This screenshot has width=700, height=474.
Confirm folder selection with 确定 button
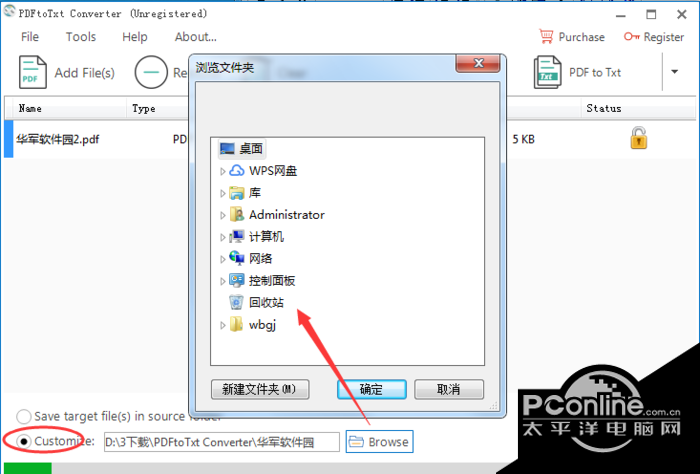pos(371,389)
